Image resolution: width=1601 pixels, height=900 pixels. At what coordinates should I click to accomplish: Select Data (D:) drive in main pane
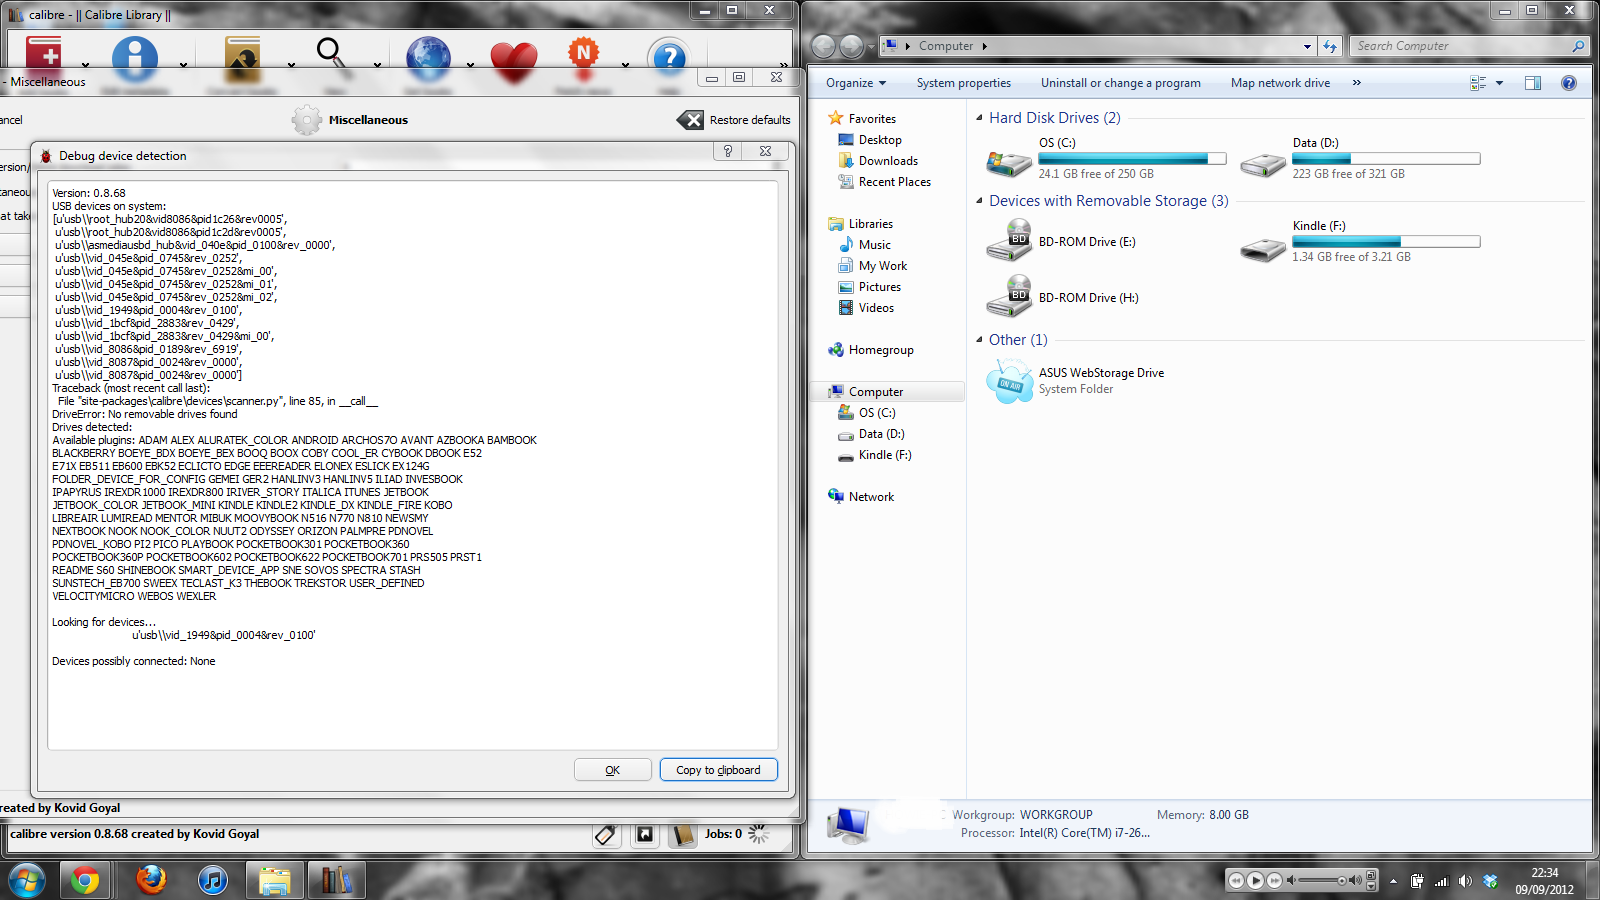pyautogui.click(x=1360, y=158)
